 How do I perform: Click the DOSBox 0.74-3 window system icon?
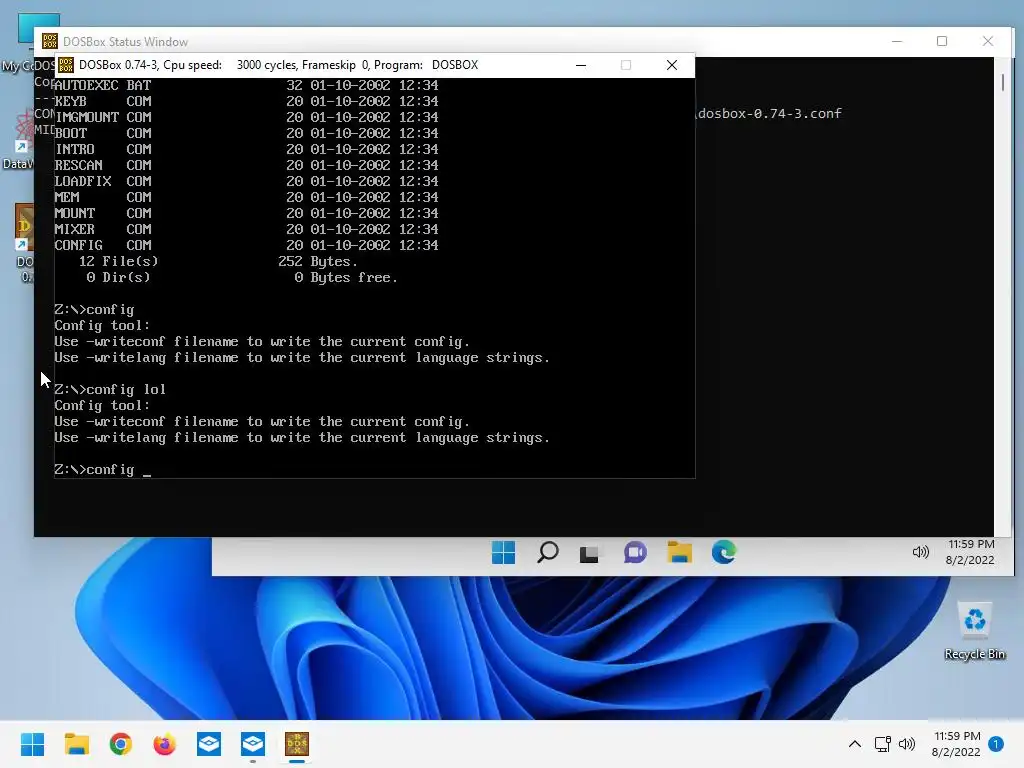pyautogui.click(x=66, y=65)
